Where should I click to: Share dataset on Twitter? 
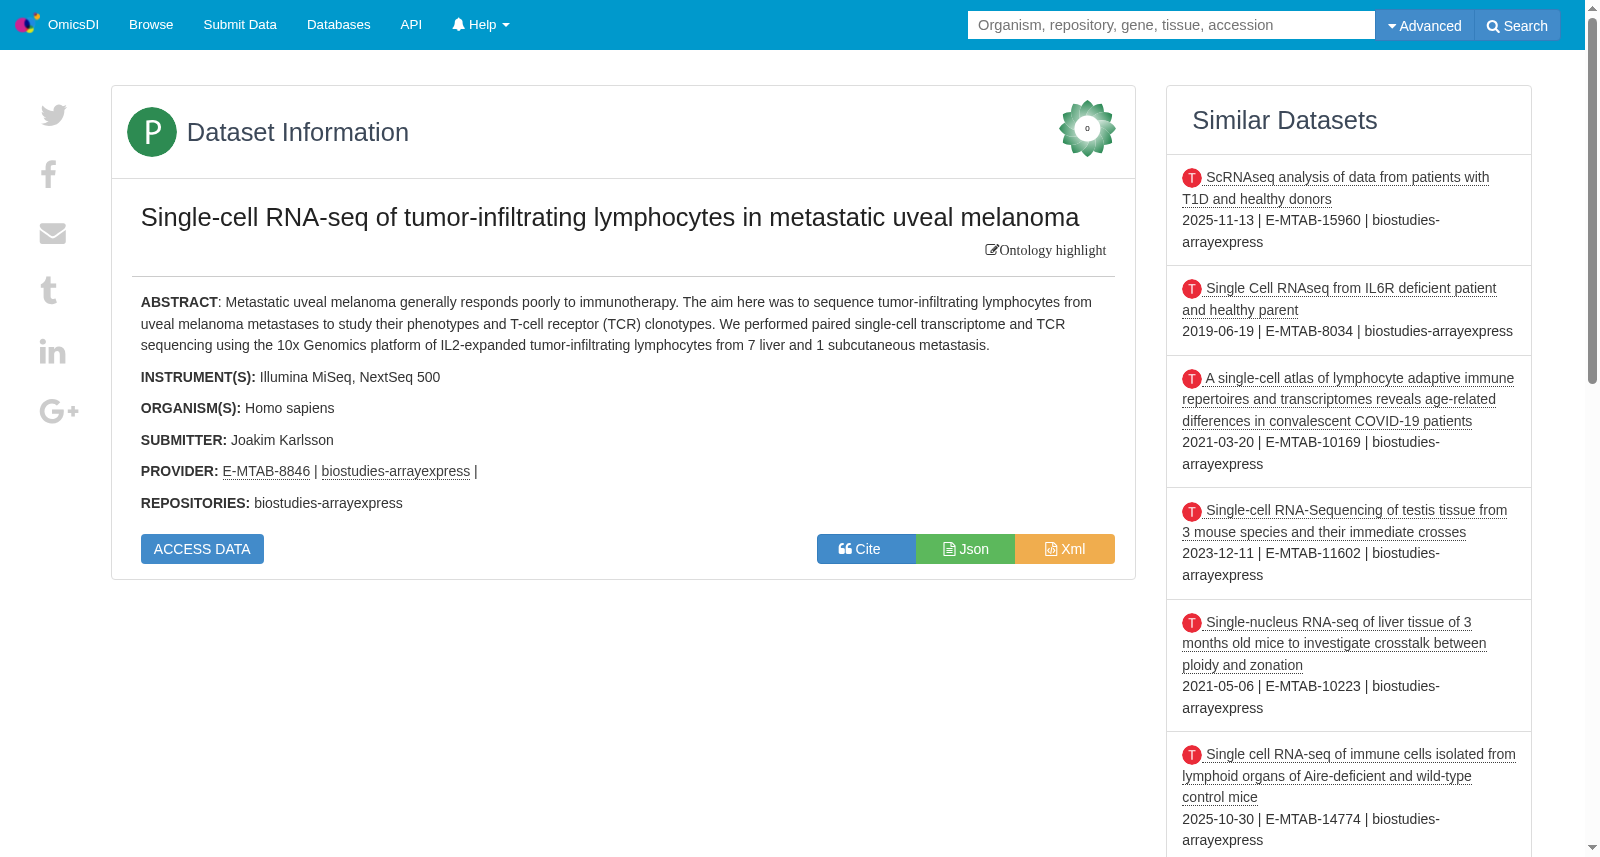pyautogui.click(x=53, y=115)
